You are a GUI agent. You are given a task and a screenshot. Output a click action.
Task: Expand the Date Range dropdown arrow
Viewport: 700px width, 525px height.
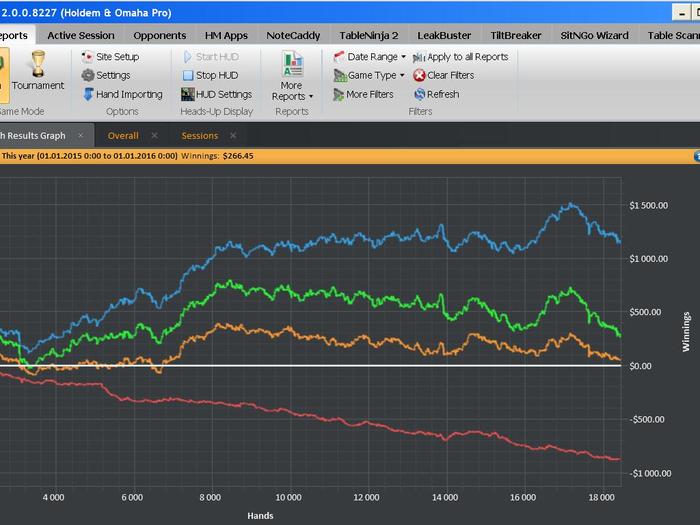403,57
